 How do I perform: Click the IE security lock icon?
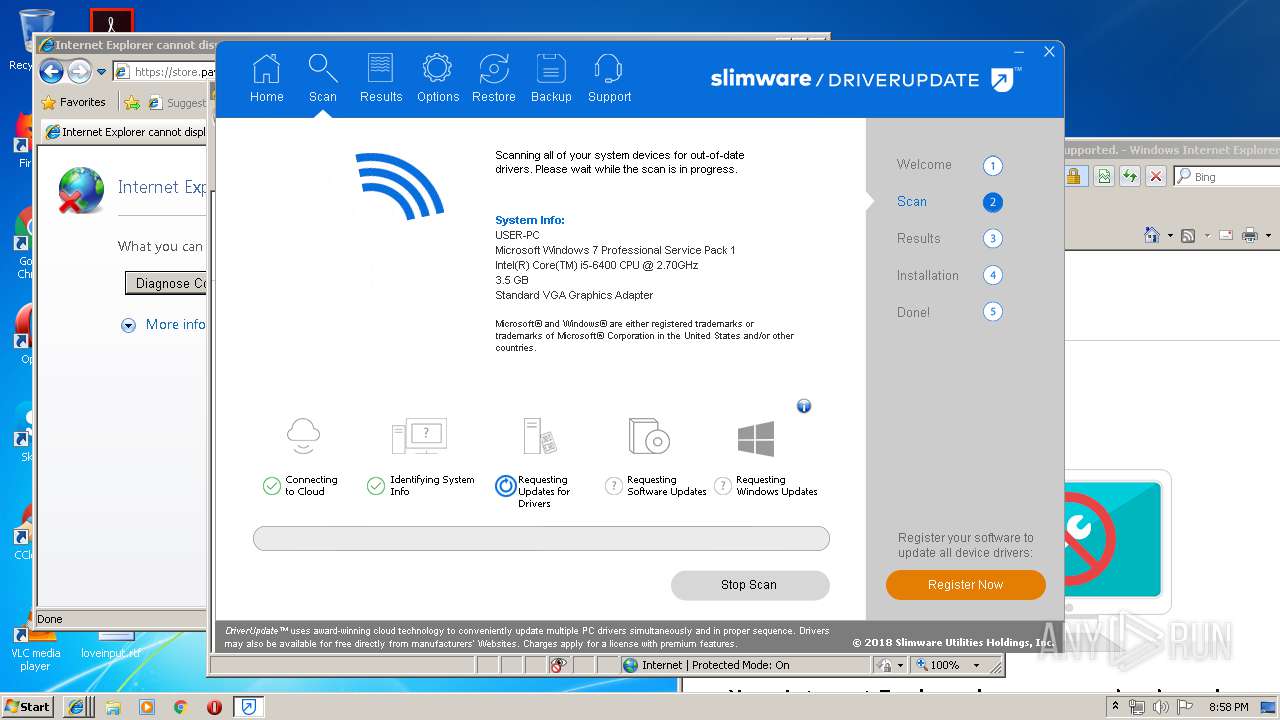[1075, 177]
